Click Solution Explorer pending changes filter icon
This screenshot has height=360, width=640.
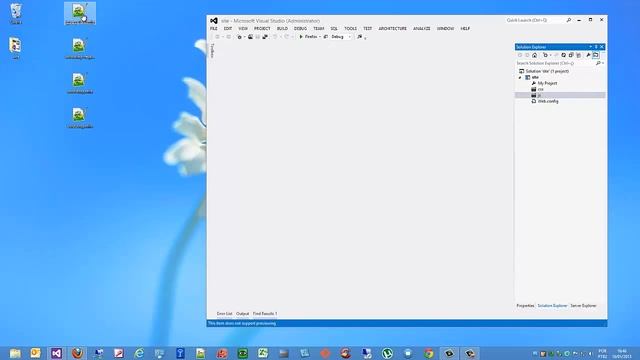[x=545, y=55]
